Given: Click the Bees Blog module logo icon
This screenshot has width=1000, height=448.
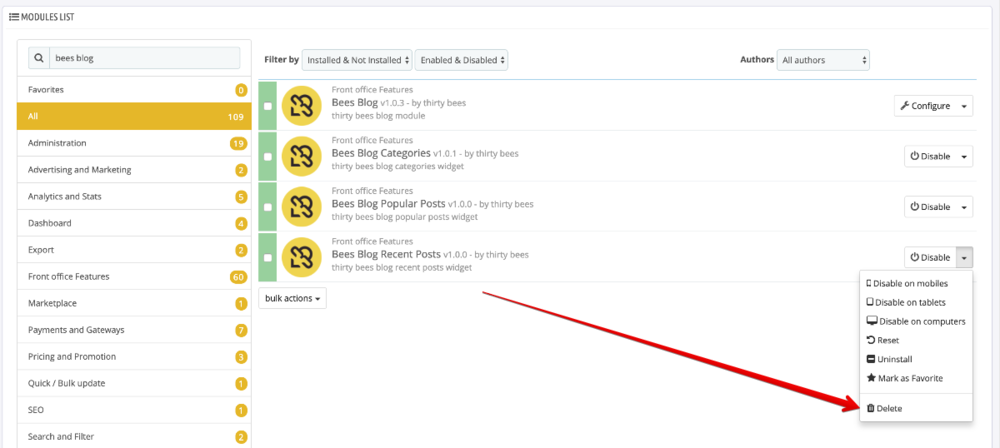Looking at the screenshot, I should point(300,105).
